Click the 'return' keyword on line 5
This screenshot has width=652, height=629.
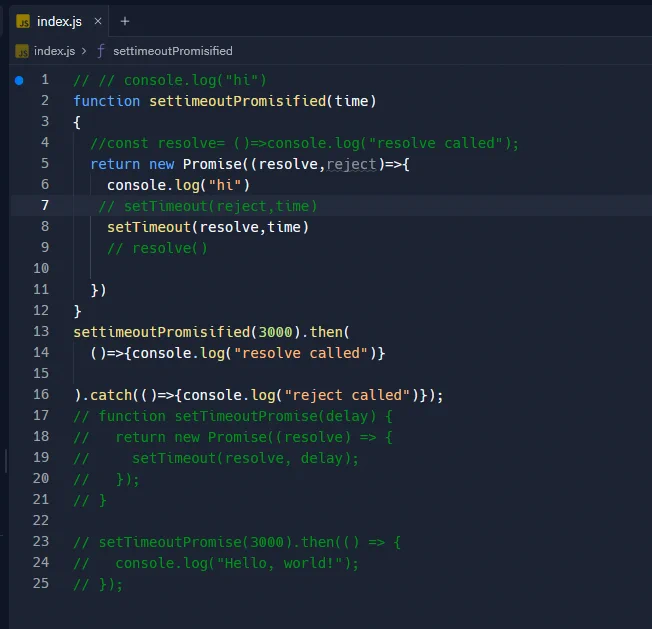pos(115,164)
